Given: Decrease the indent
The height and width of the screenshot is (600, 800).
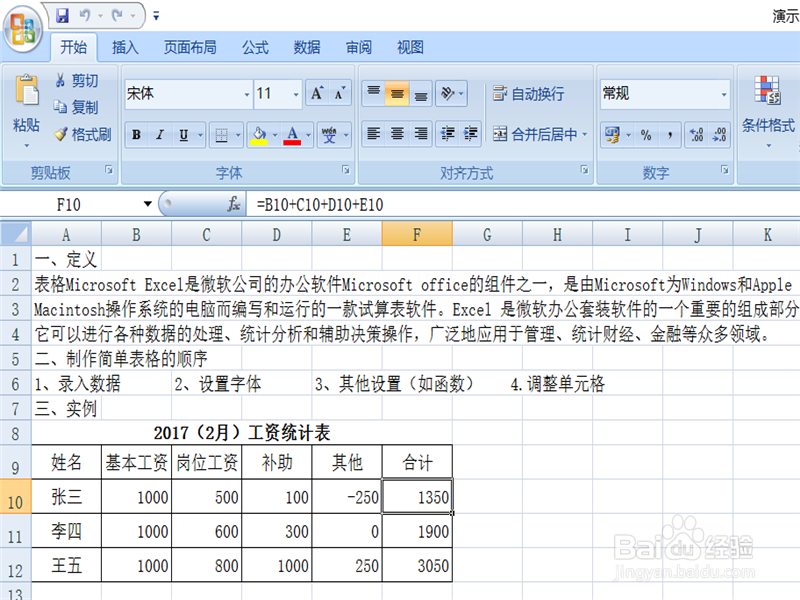Looking at the screenshot, I should coord(447,134).
